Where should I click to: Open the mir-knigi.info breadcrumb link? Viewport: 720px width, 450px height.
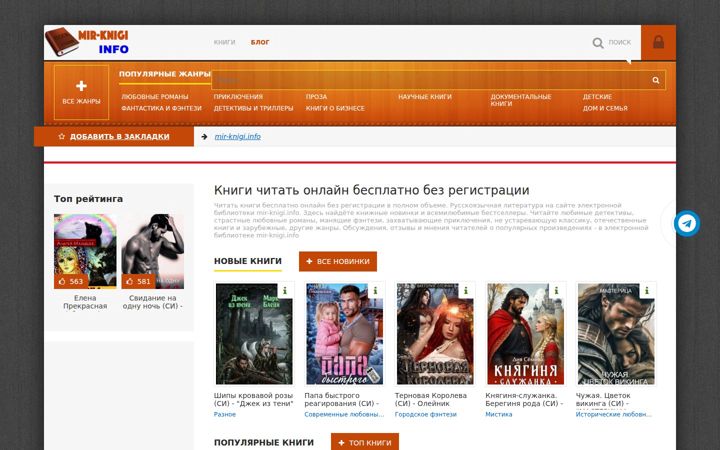pyautogui.click(x=237, y=136)
